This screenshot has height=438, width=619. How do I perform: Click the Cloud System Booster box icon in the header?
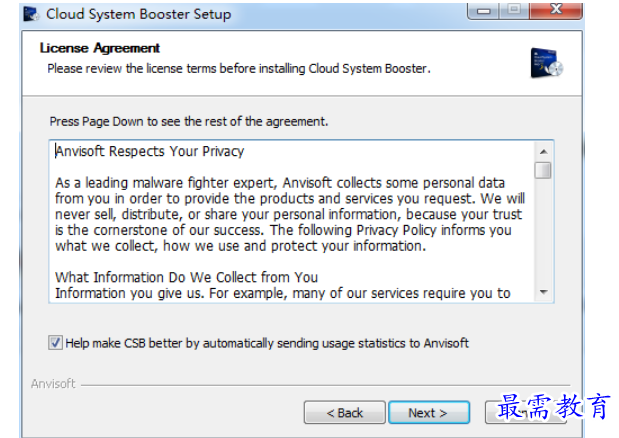(x=547, y=63)
